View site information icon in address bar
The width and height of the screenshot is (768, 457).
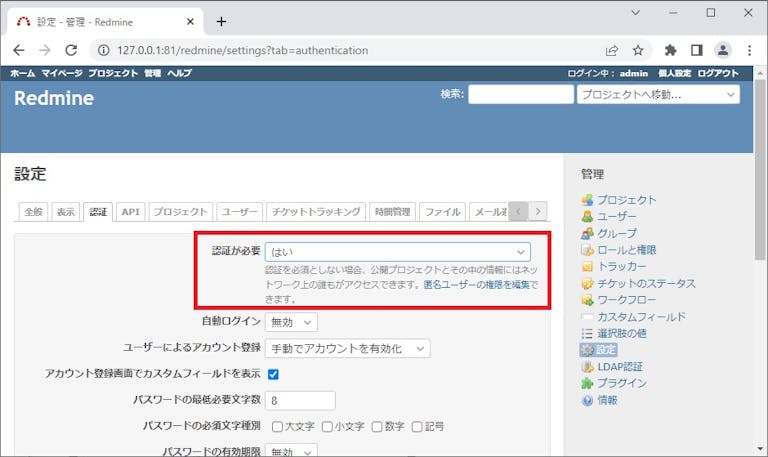103,50
